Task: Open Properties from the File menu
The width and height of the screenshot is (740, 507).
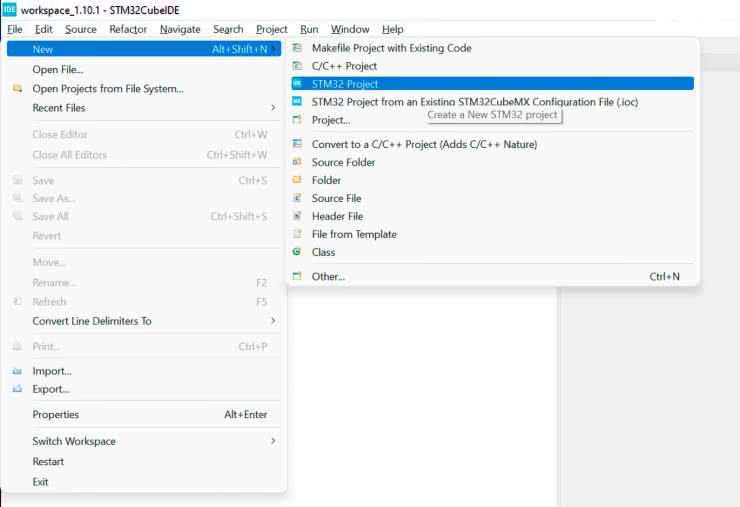Action: point(55,414)
